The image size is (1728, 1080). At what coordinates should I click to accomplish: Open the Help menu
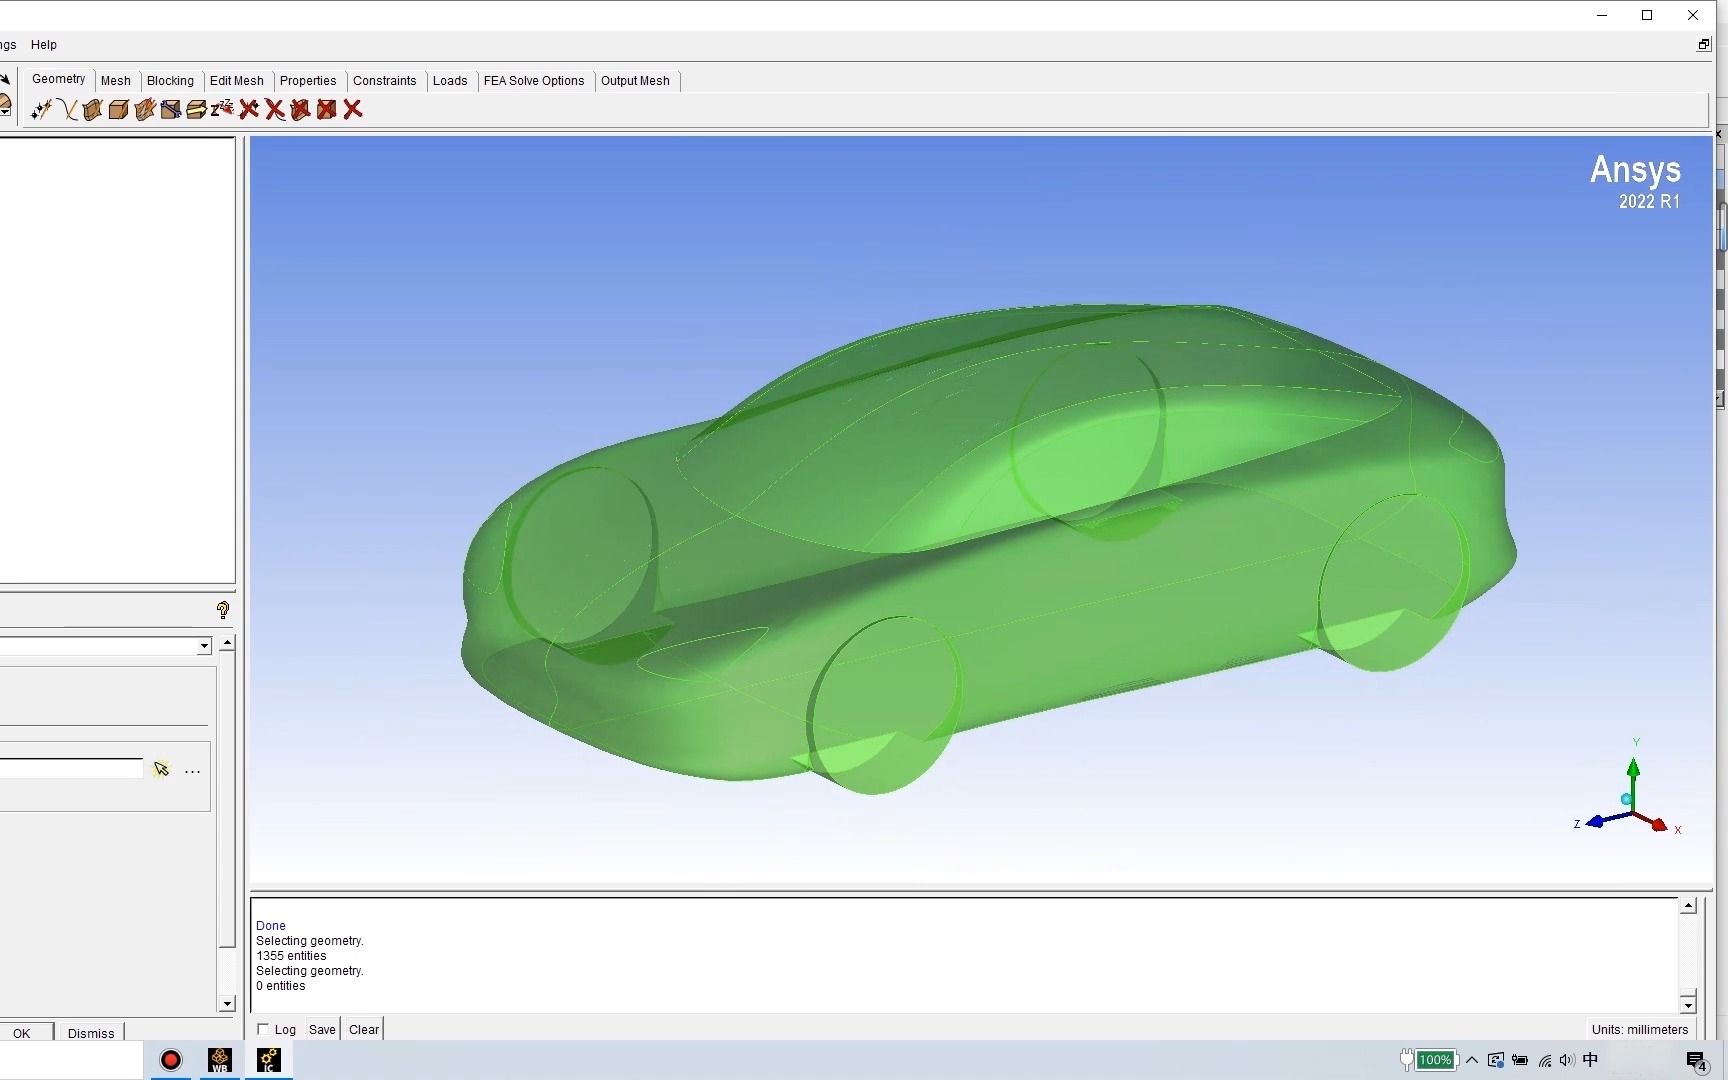pos(44,45)
